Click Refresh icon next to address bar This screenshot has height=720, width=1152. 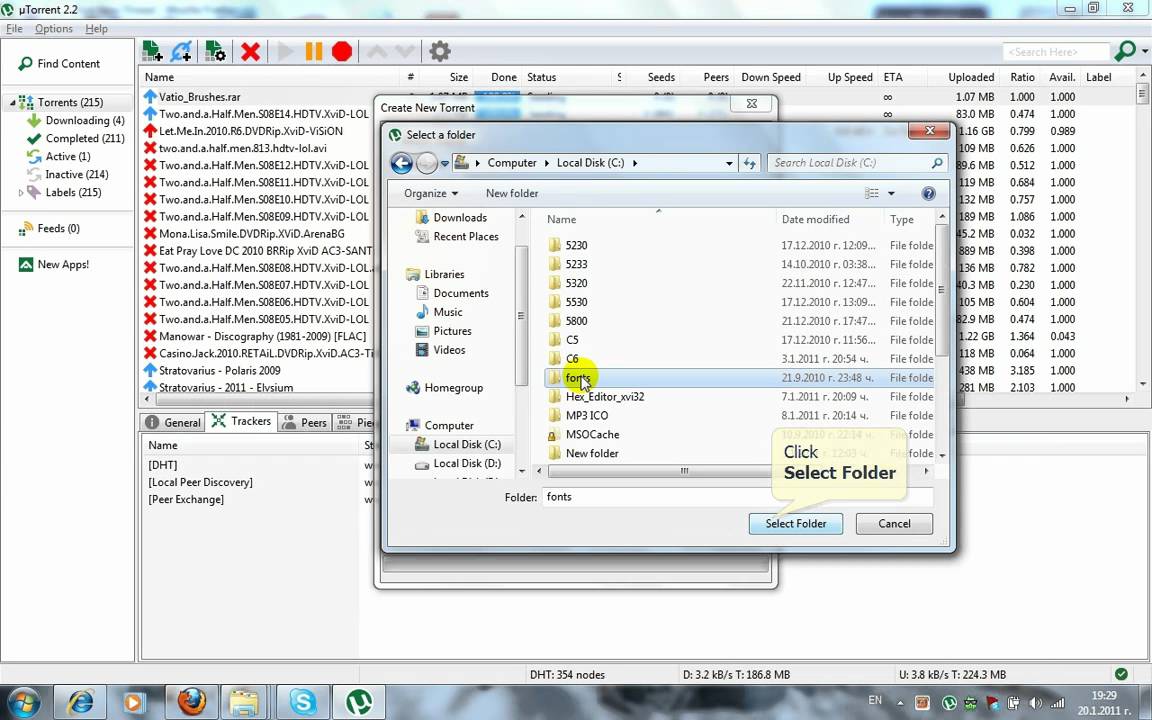pyautogui.click(x=749, y=163)
